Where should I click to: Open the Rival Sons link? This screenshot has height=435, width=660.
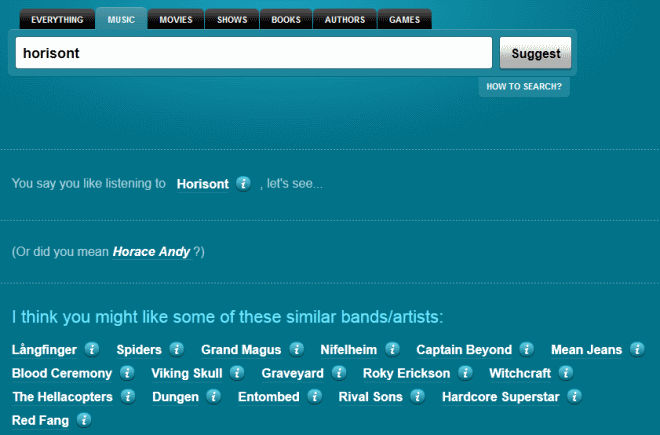click(x=370, y=397)
